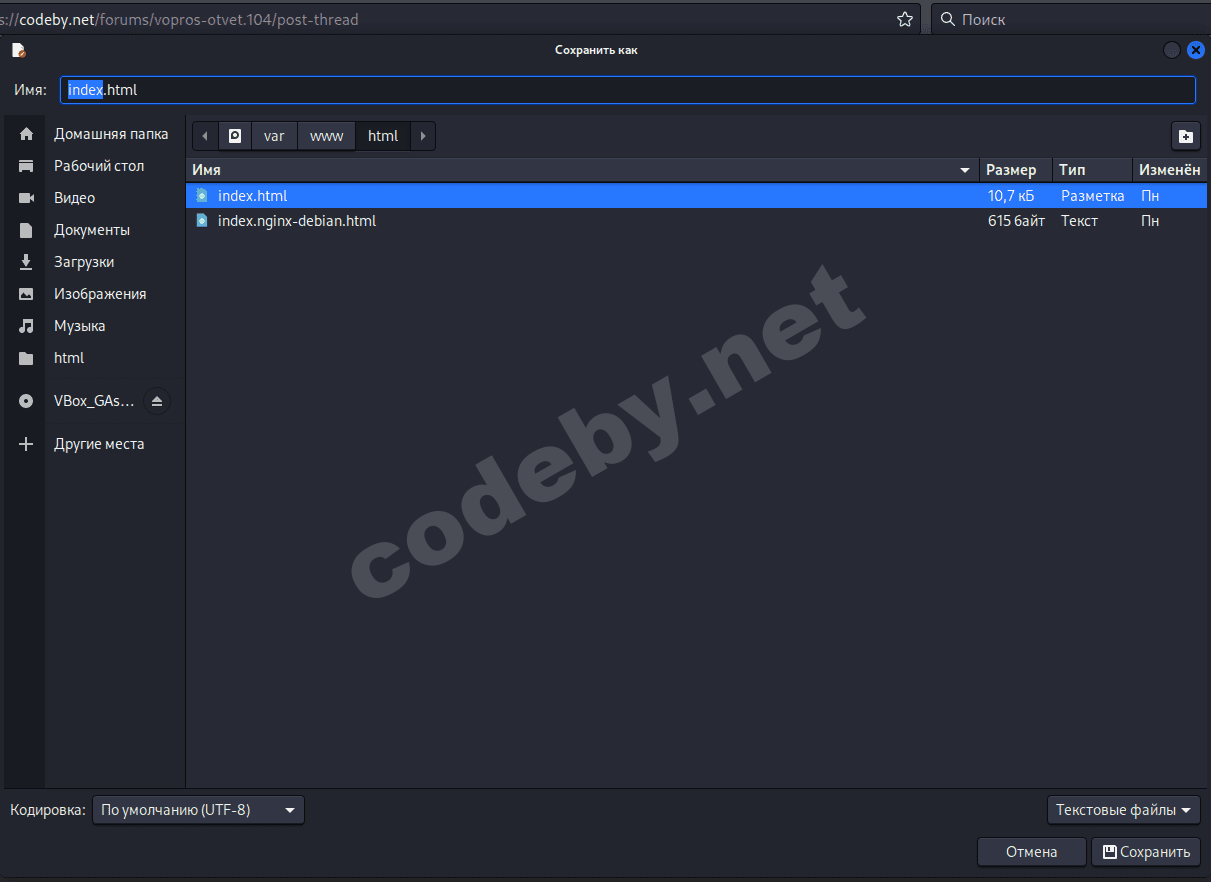Click the Текст type cell
The width and height of the screenshot is (1211, 882).
(x=1079, y=221)
